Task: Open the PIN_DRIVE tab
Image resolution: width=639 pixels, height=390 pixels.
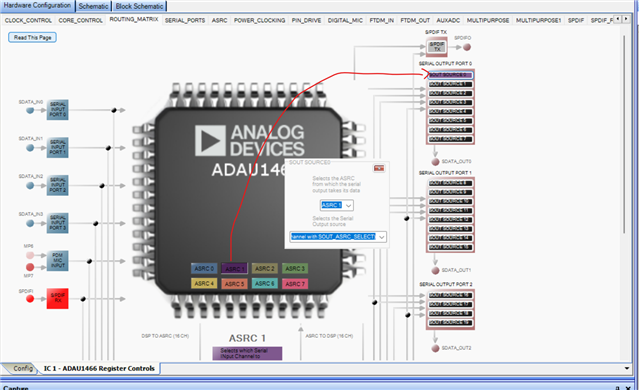Action: click(x=306, y=20)
